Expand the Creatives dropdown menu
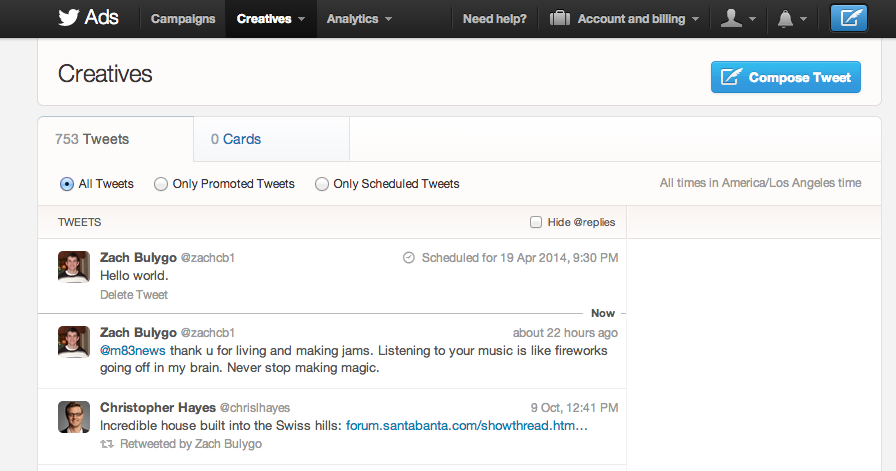 (x=271, y=19)
